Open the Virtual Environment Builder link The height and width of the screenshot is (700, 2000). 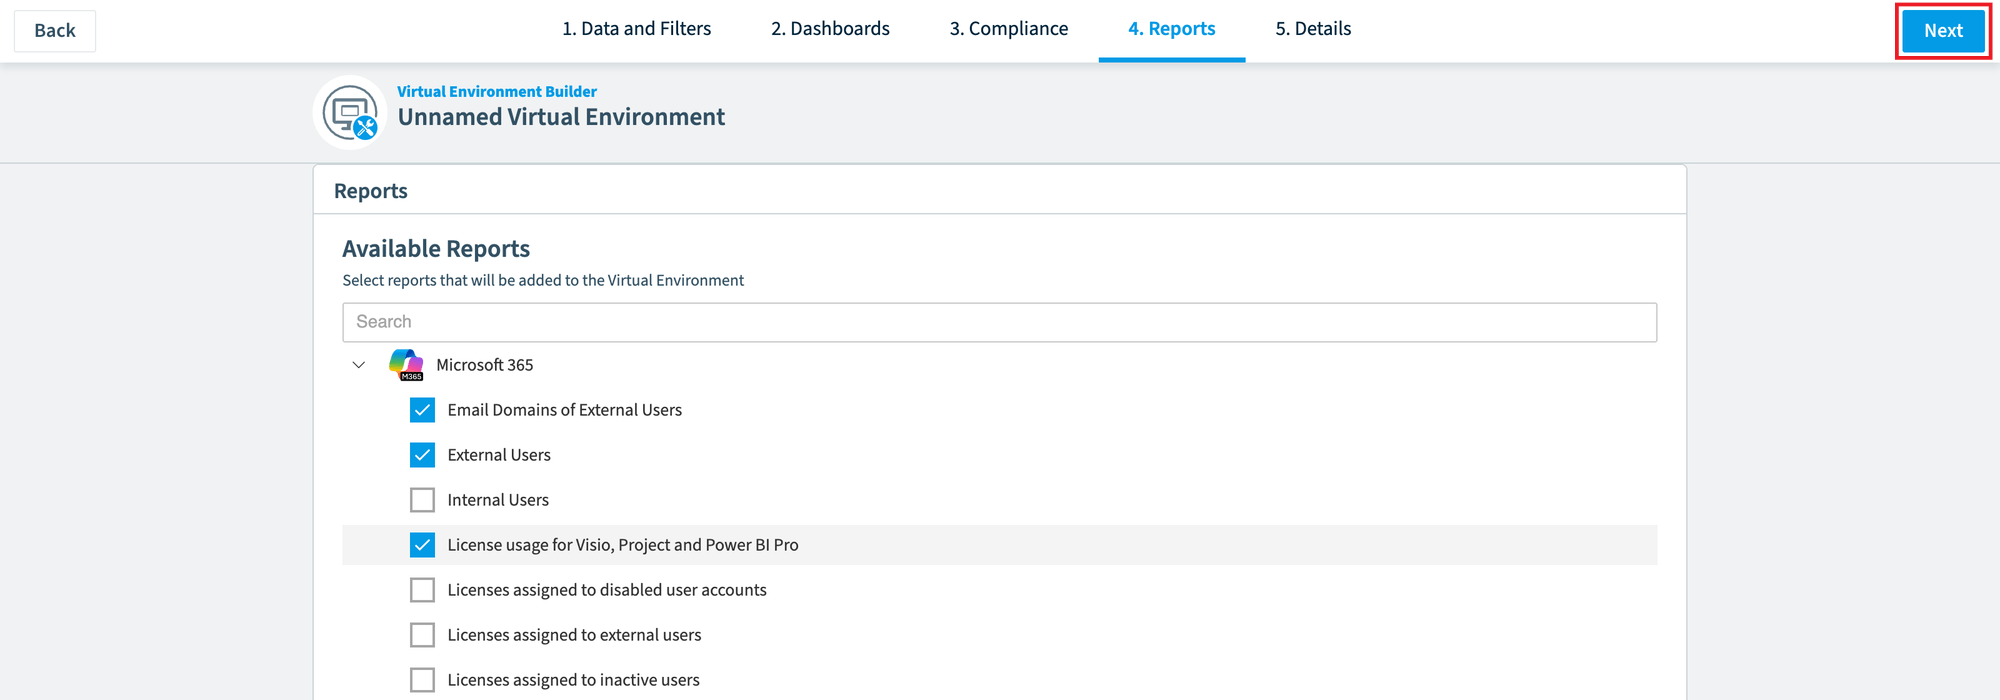pos(497,91)
